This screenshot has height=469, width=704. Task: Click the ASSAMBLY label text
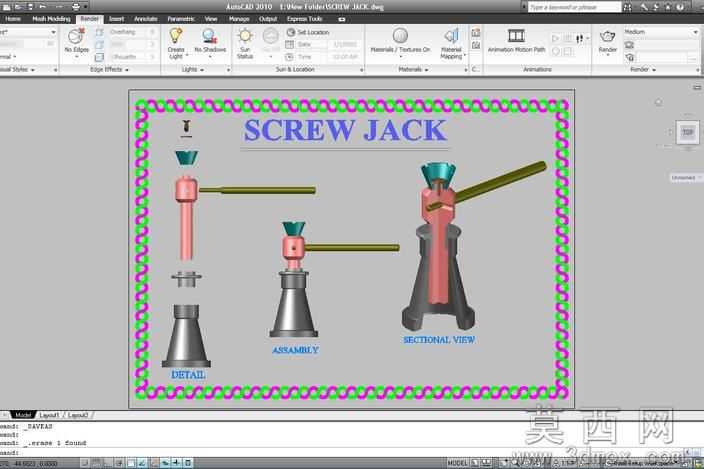[295, 350]
